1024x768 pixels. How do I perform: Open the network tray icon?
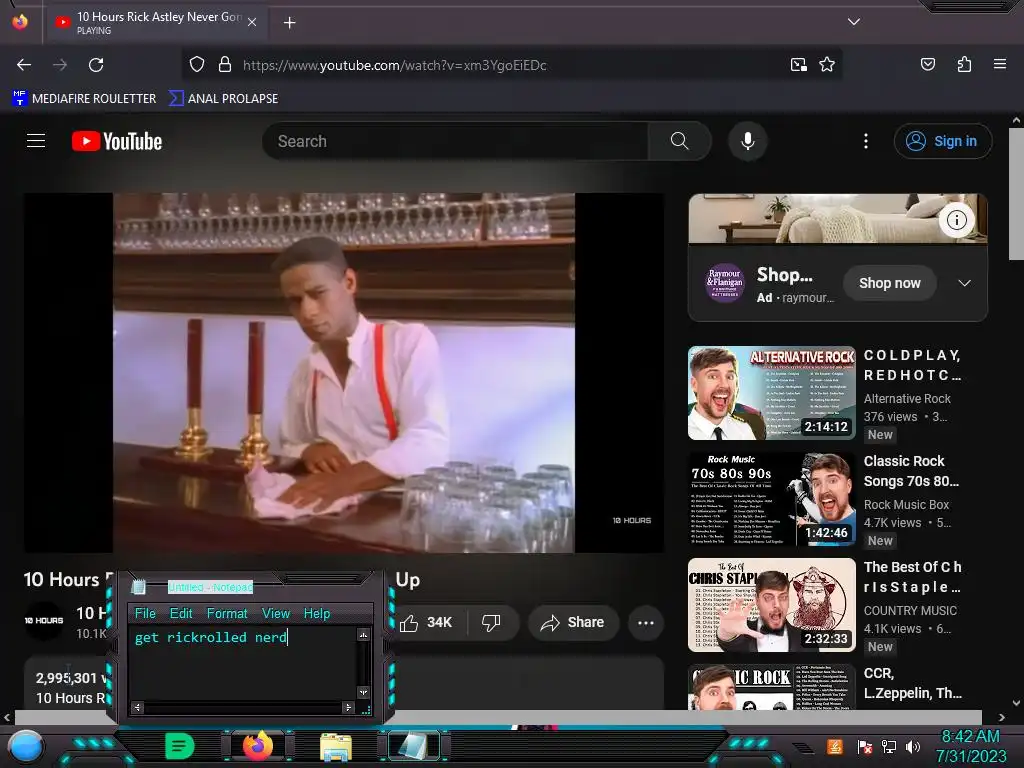click(888, 746)
